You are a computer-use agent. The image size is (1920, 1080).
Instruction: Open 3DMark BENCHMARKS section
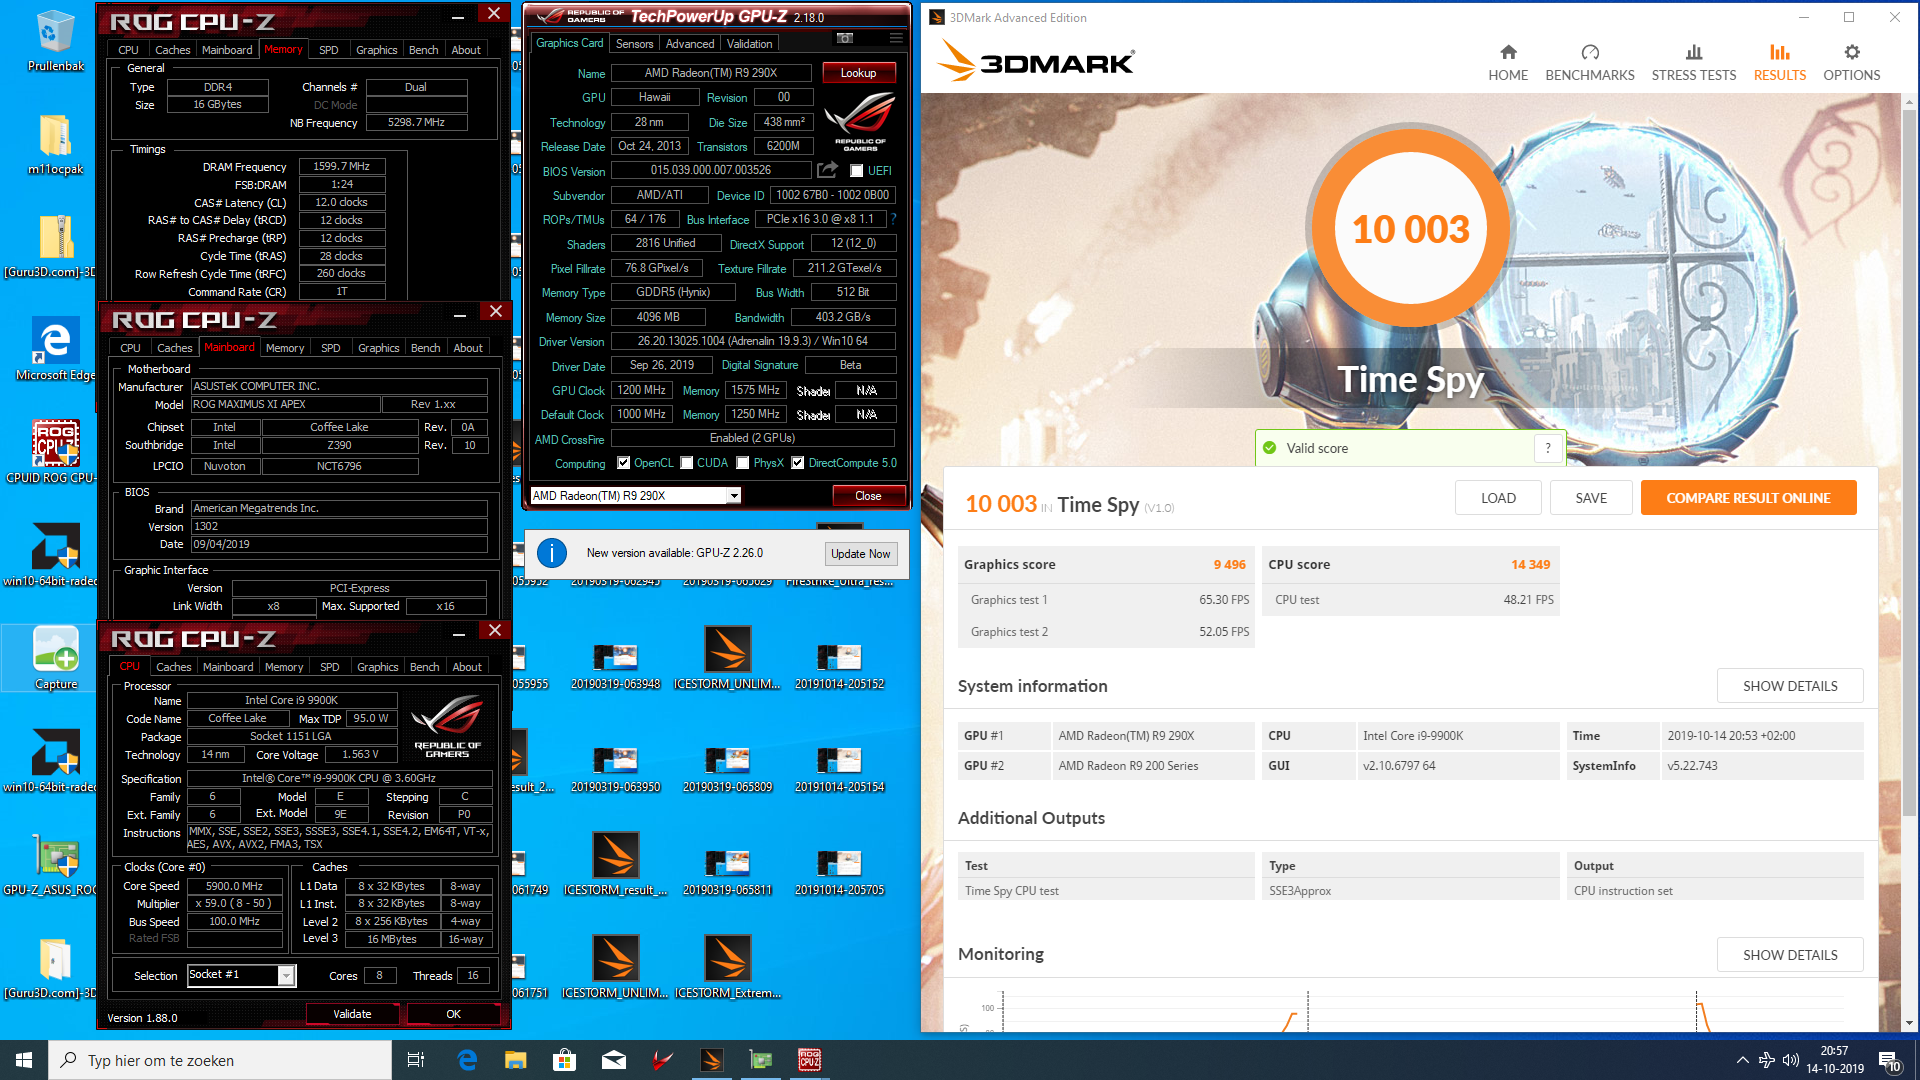click(1590, 62)
